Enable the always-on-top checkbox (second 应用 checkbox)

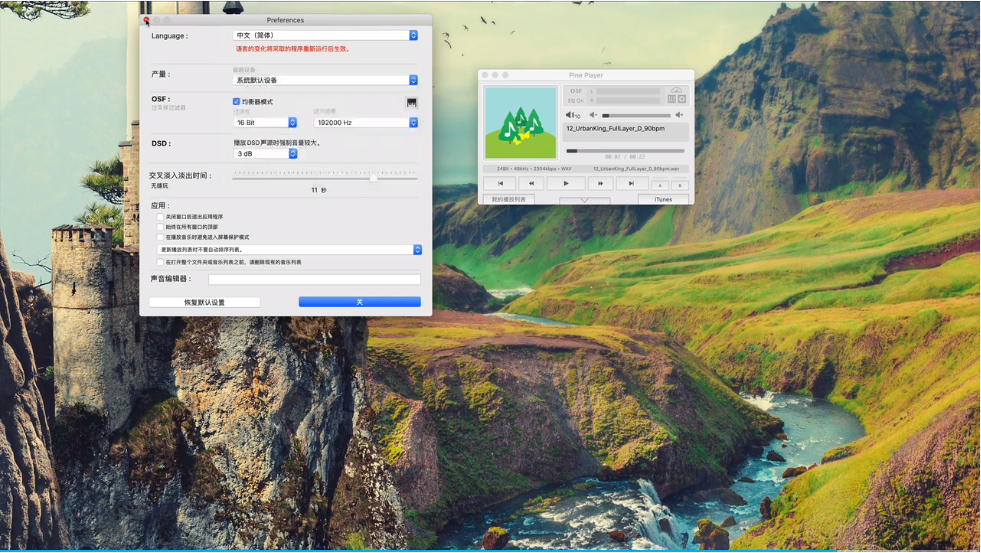click(x=160, y=227)
